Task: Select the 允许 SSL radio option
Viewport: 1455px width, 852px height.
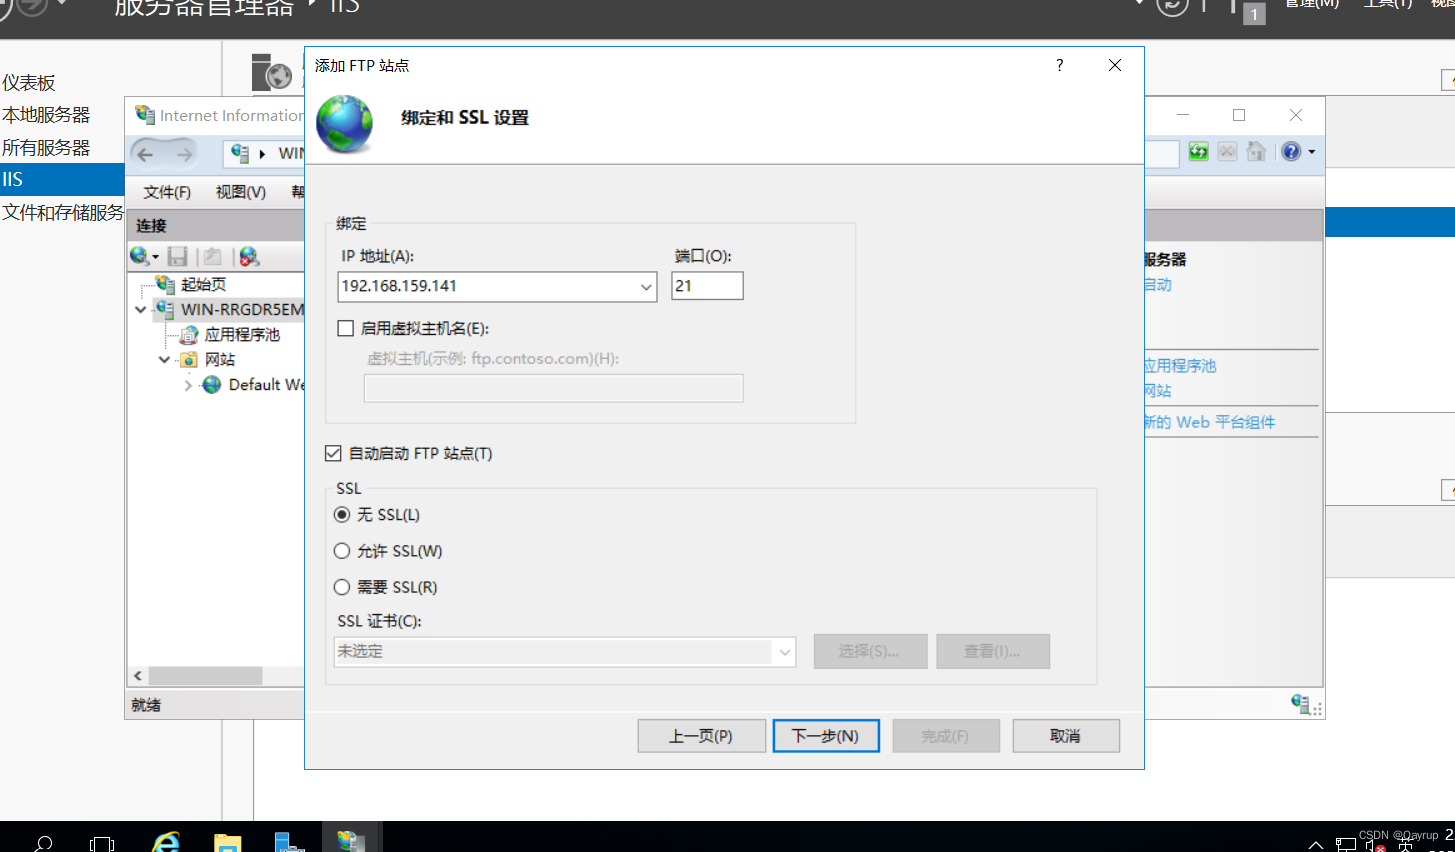Action: pyautogui.click(x=342, y=551)
